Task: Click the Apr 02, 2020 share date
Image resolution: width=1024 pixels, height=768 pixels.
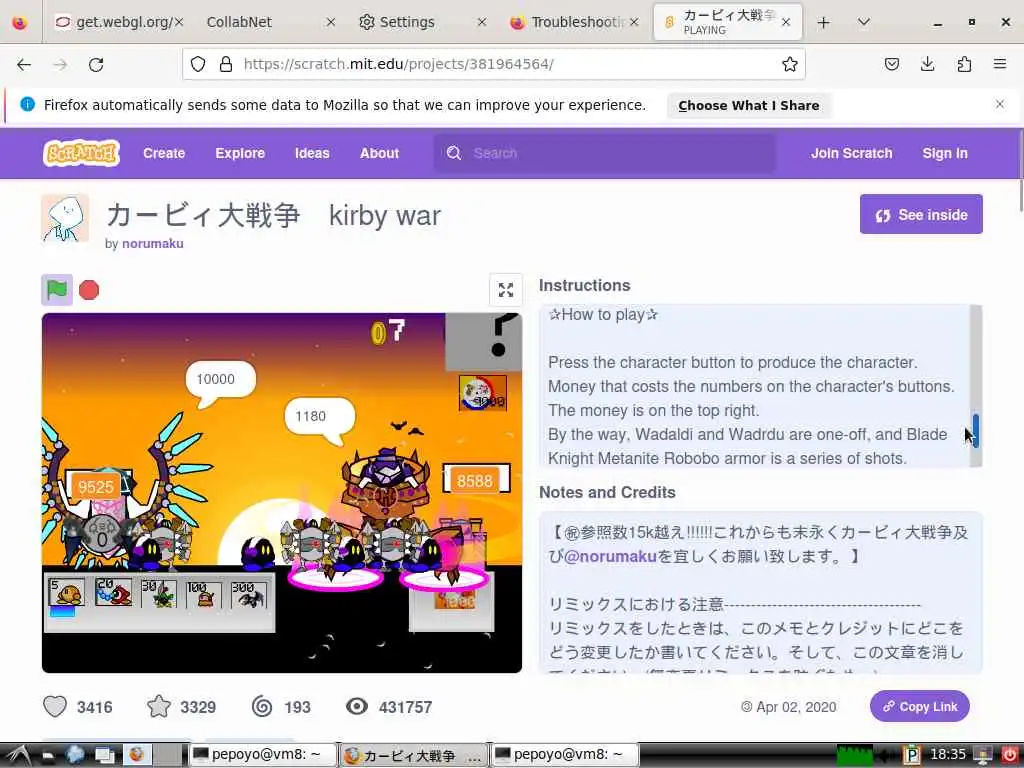Action: 795,707
